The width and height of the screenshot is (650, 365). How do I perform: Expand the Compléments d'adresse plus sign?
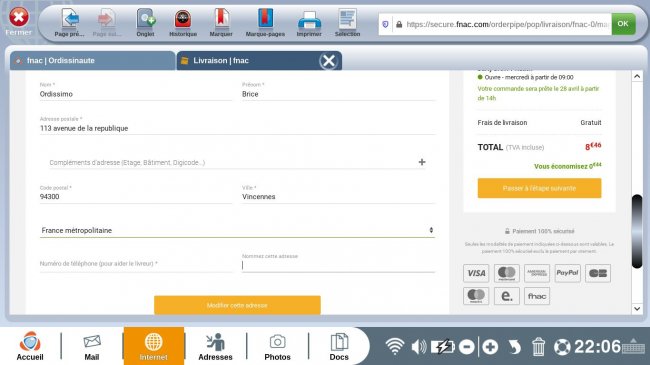tap(422, 162)
